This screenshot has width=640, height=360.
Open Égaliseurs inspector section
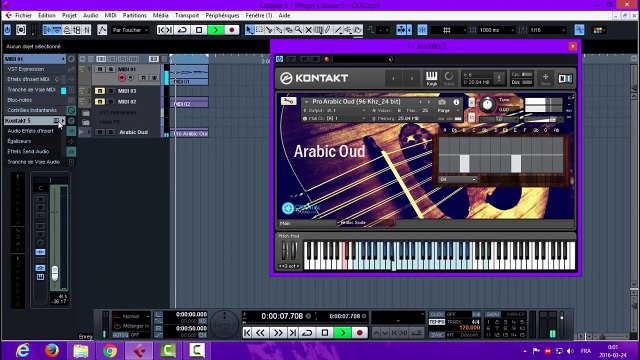coord(19,141)
